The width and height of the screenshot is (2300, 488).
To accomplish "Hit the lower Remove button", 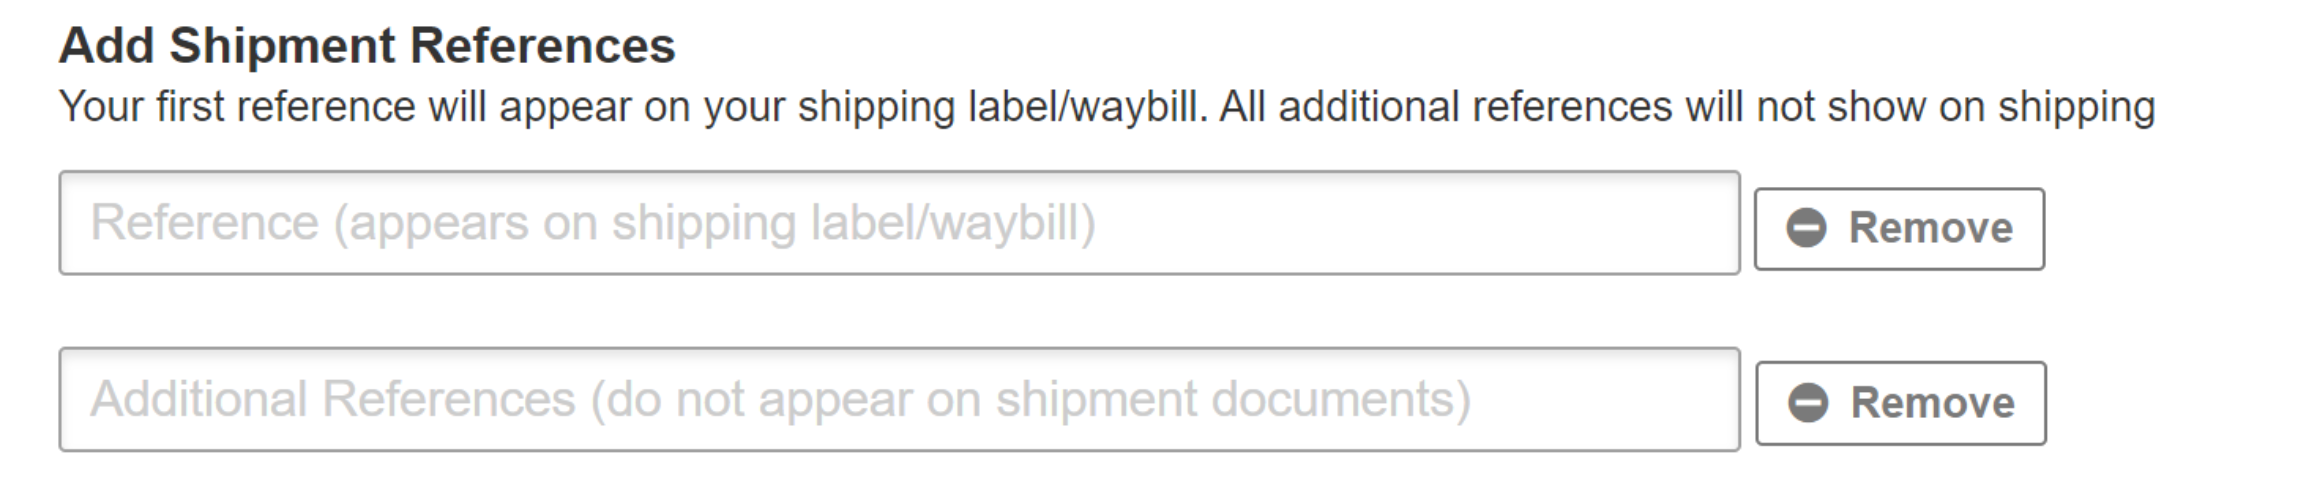I will [x=1900, y=403].
